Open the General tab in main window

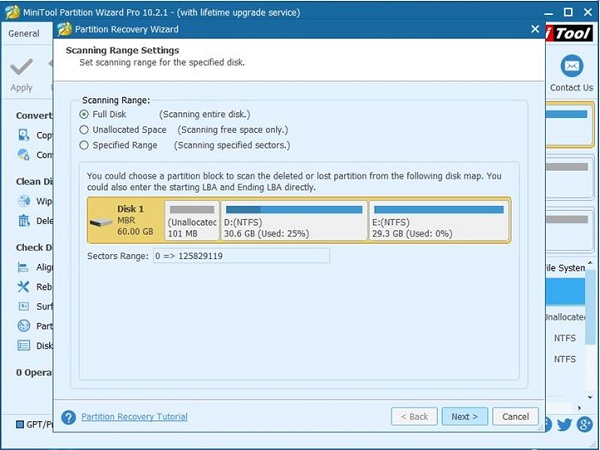24,33
